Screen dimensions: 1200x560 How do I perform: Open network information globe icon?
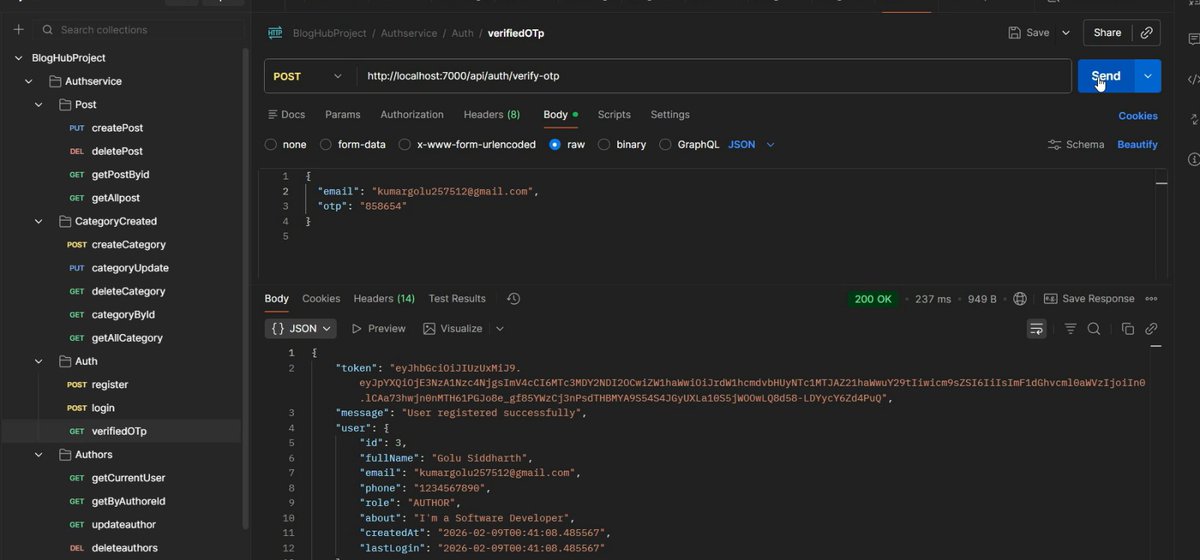(1020, 299)
